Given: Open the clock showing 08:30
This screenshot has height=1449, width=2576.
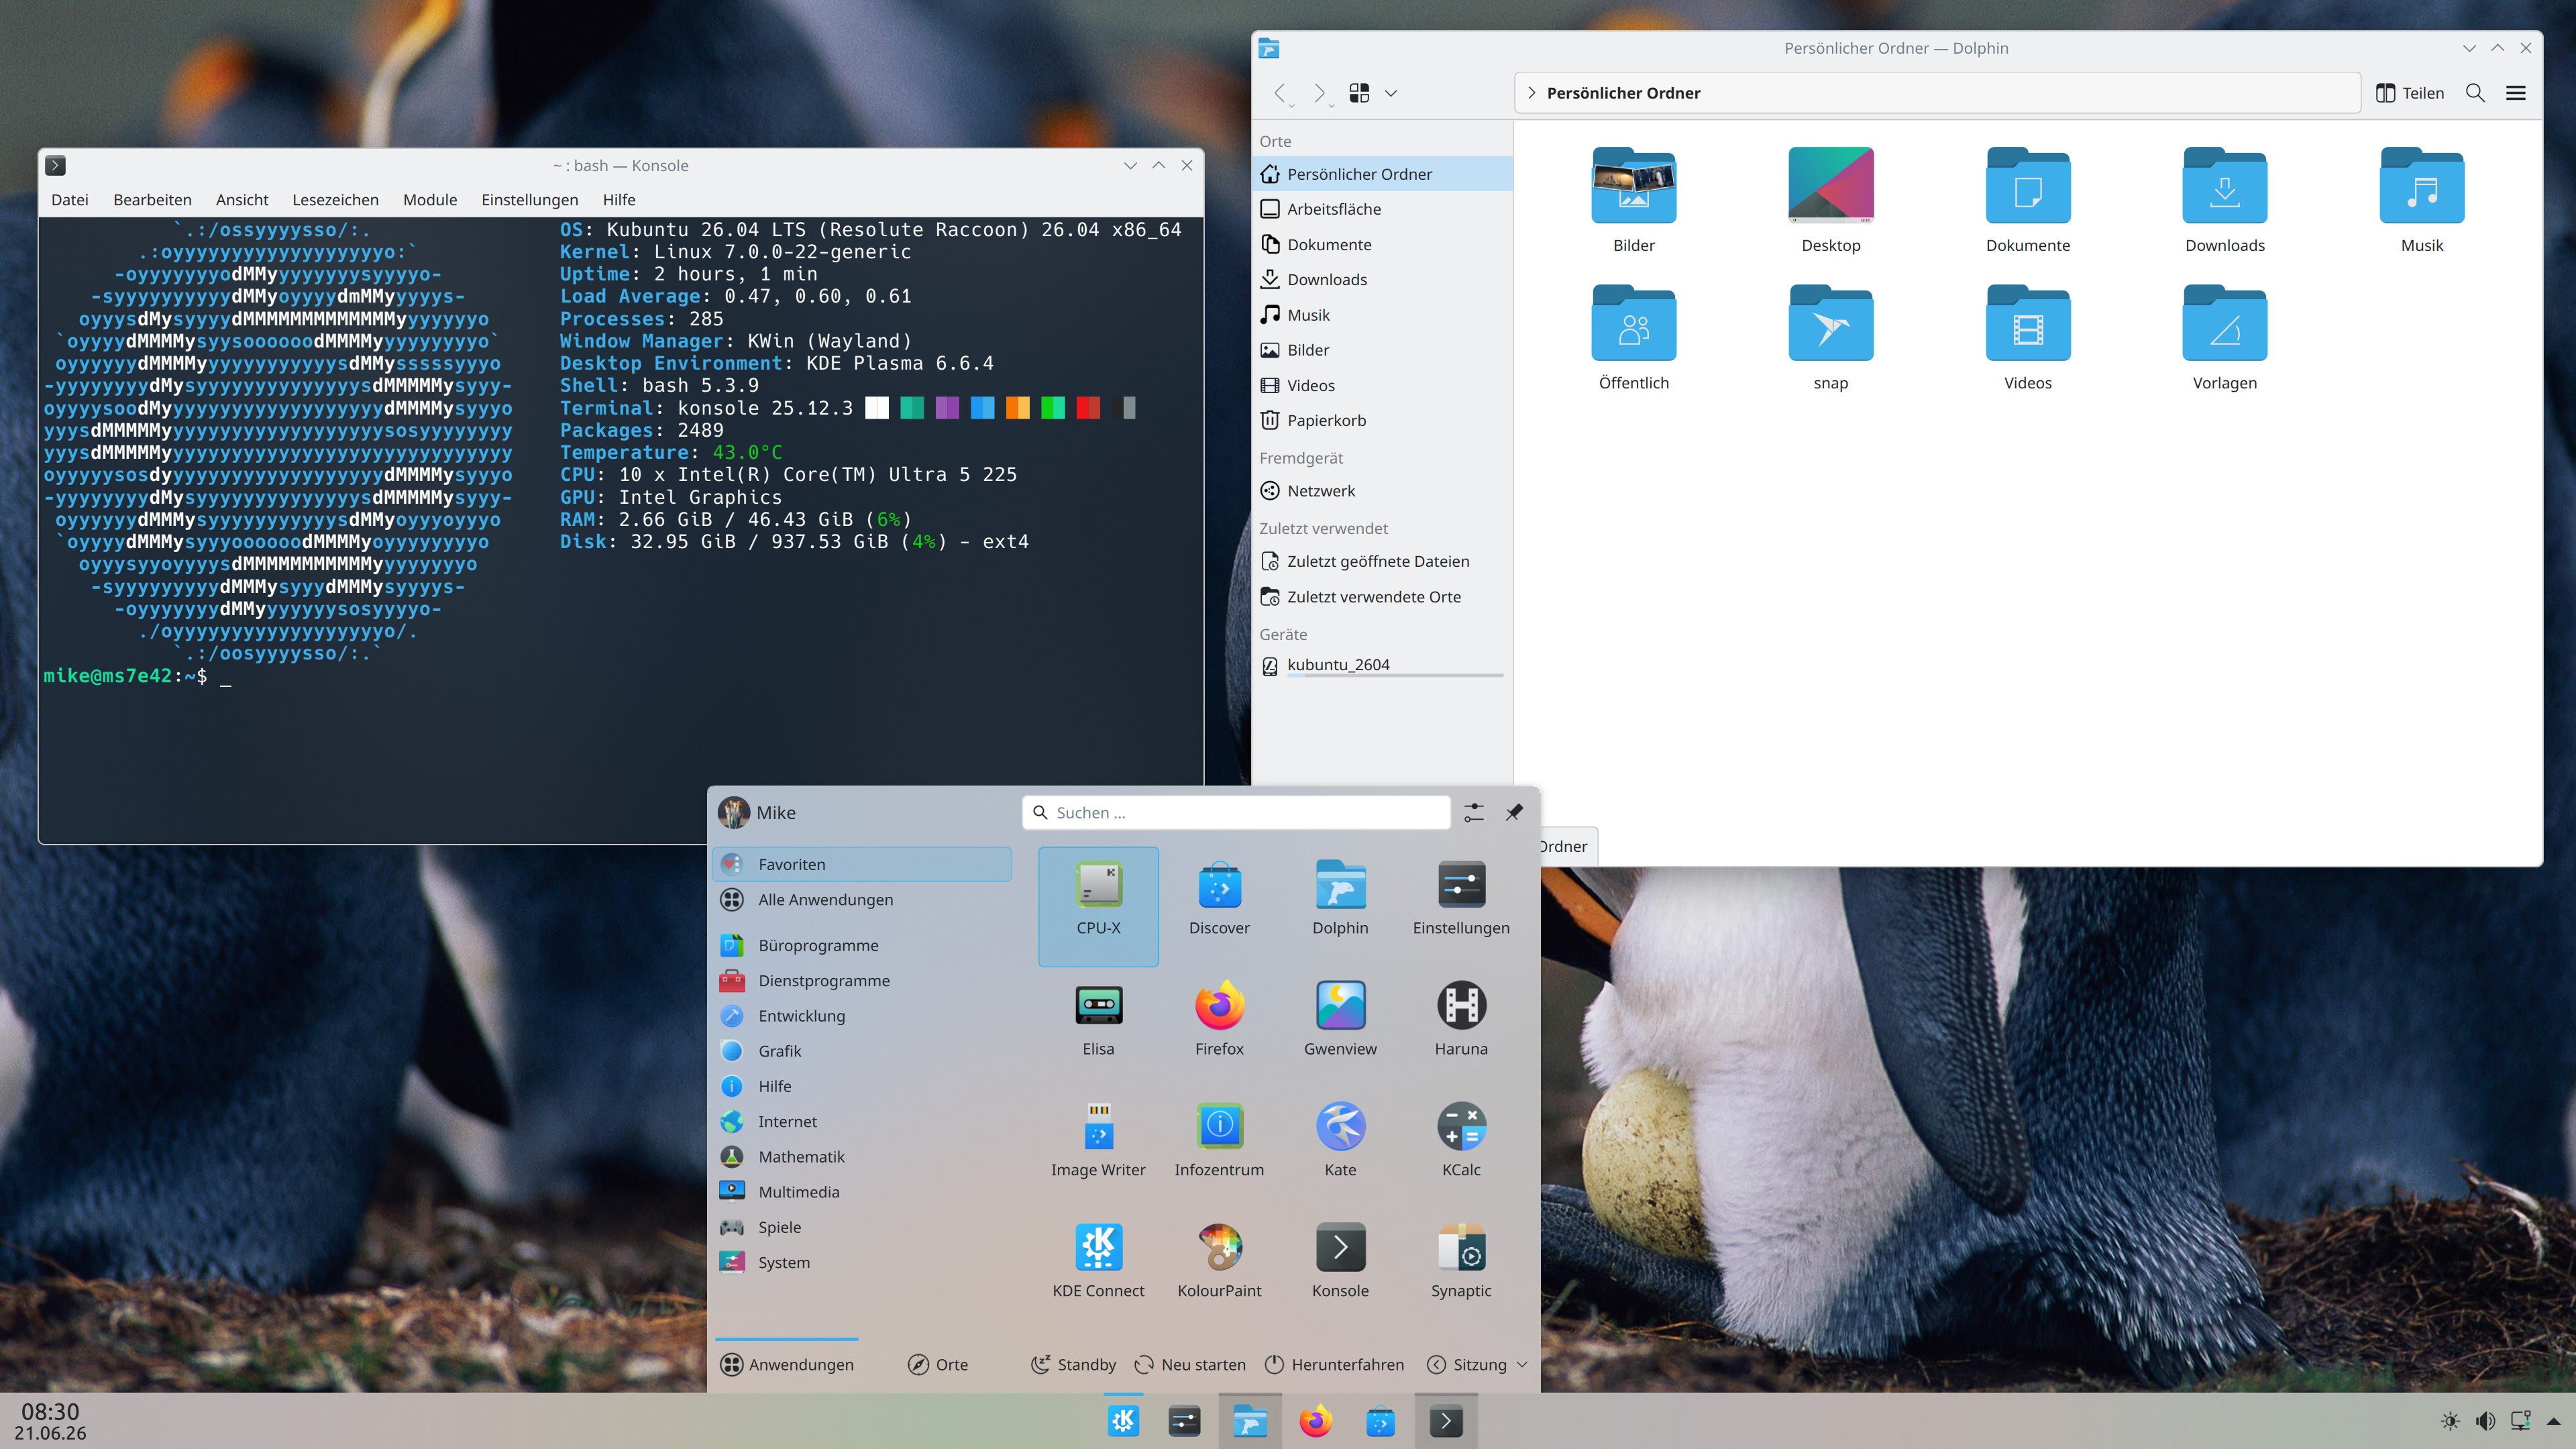Looking at the screenshot, I should (x=50, y=1421).
